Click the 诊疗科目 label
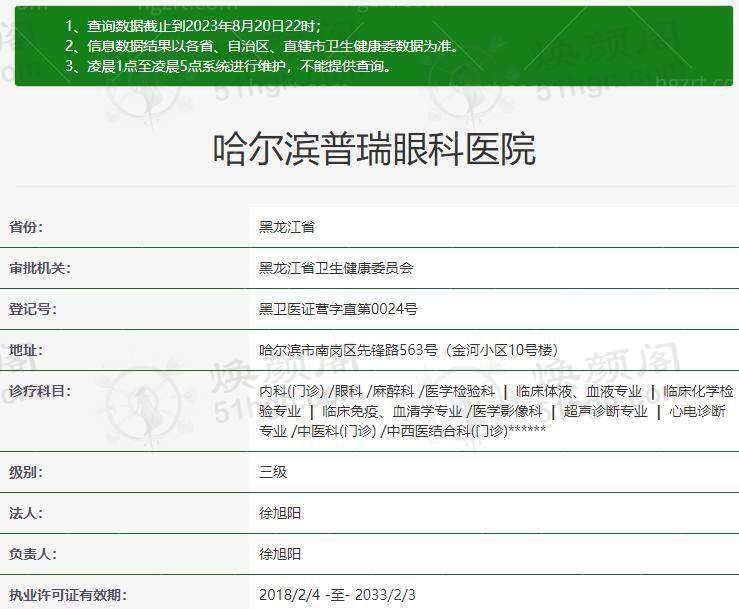The width and height of the screenshot is (739, 609). (x=40, y=391)
